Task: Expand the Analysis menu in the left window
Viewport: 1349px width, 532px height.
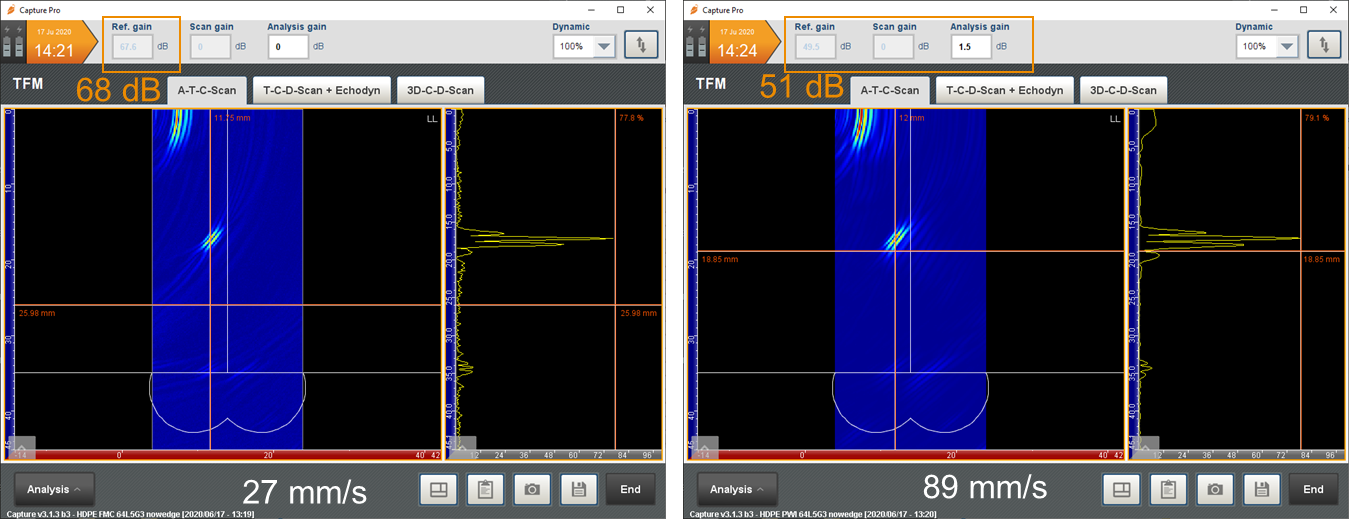Action: pyautogui.click(x=54, y=489)
